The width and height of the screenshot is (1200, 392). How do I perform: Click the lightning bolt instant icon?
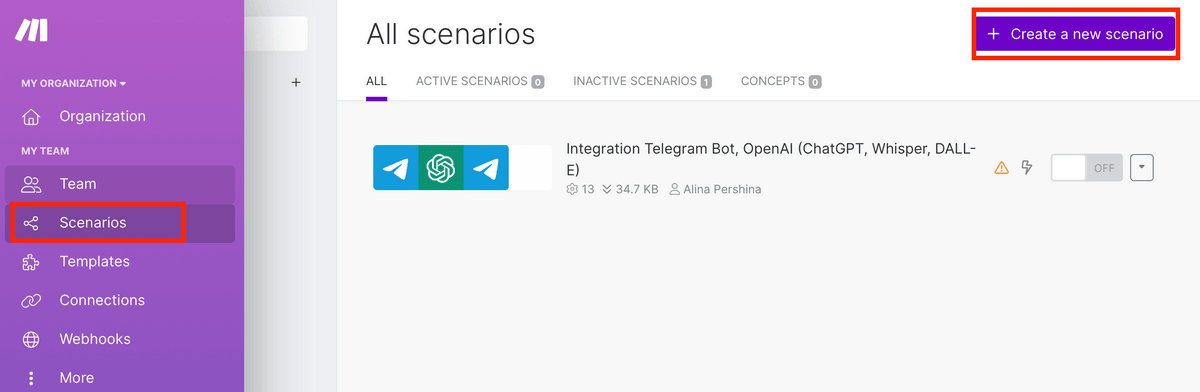1026,168
